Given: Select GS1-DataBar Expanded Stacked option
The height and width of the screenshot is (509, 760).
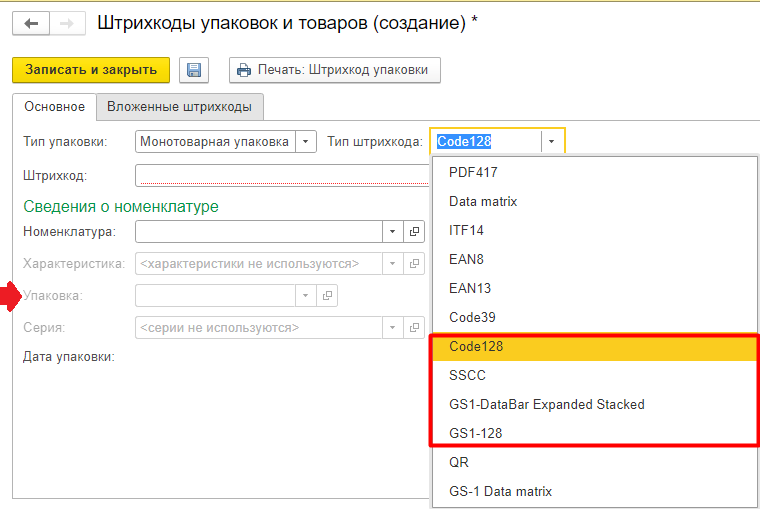Looking at the screenshot, I should 546,404.
